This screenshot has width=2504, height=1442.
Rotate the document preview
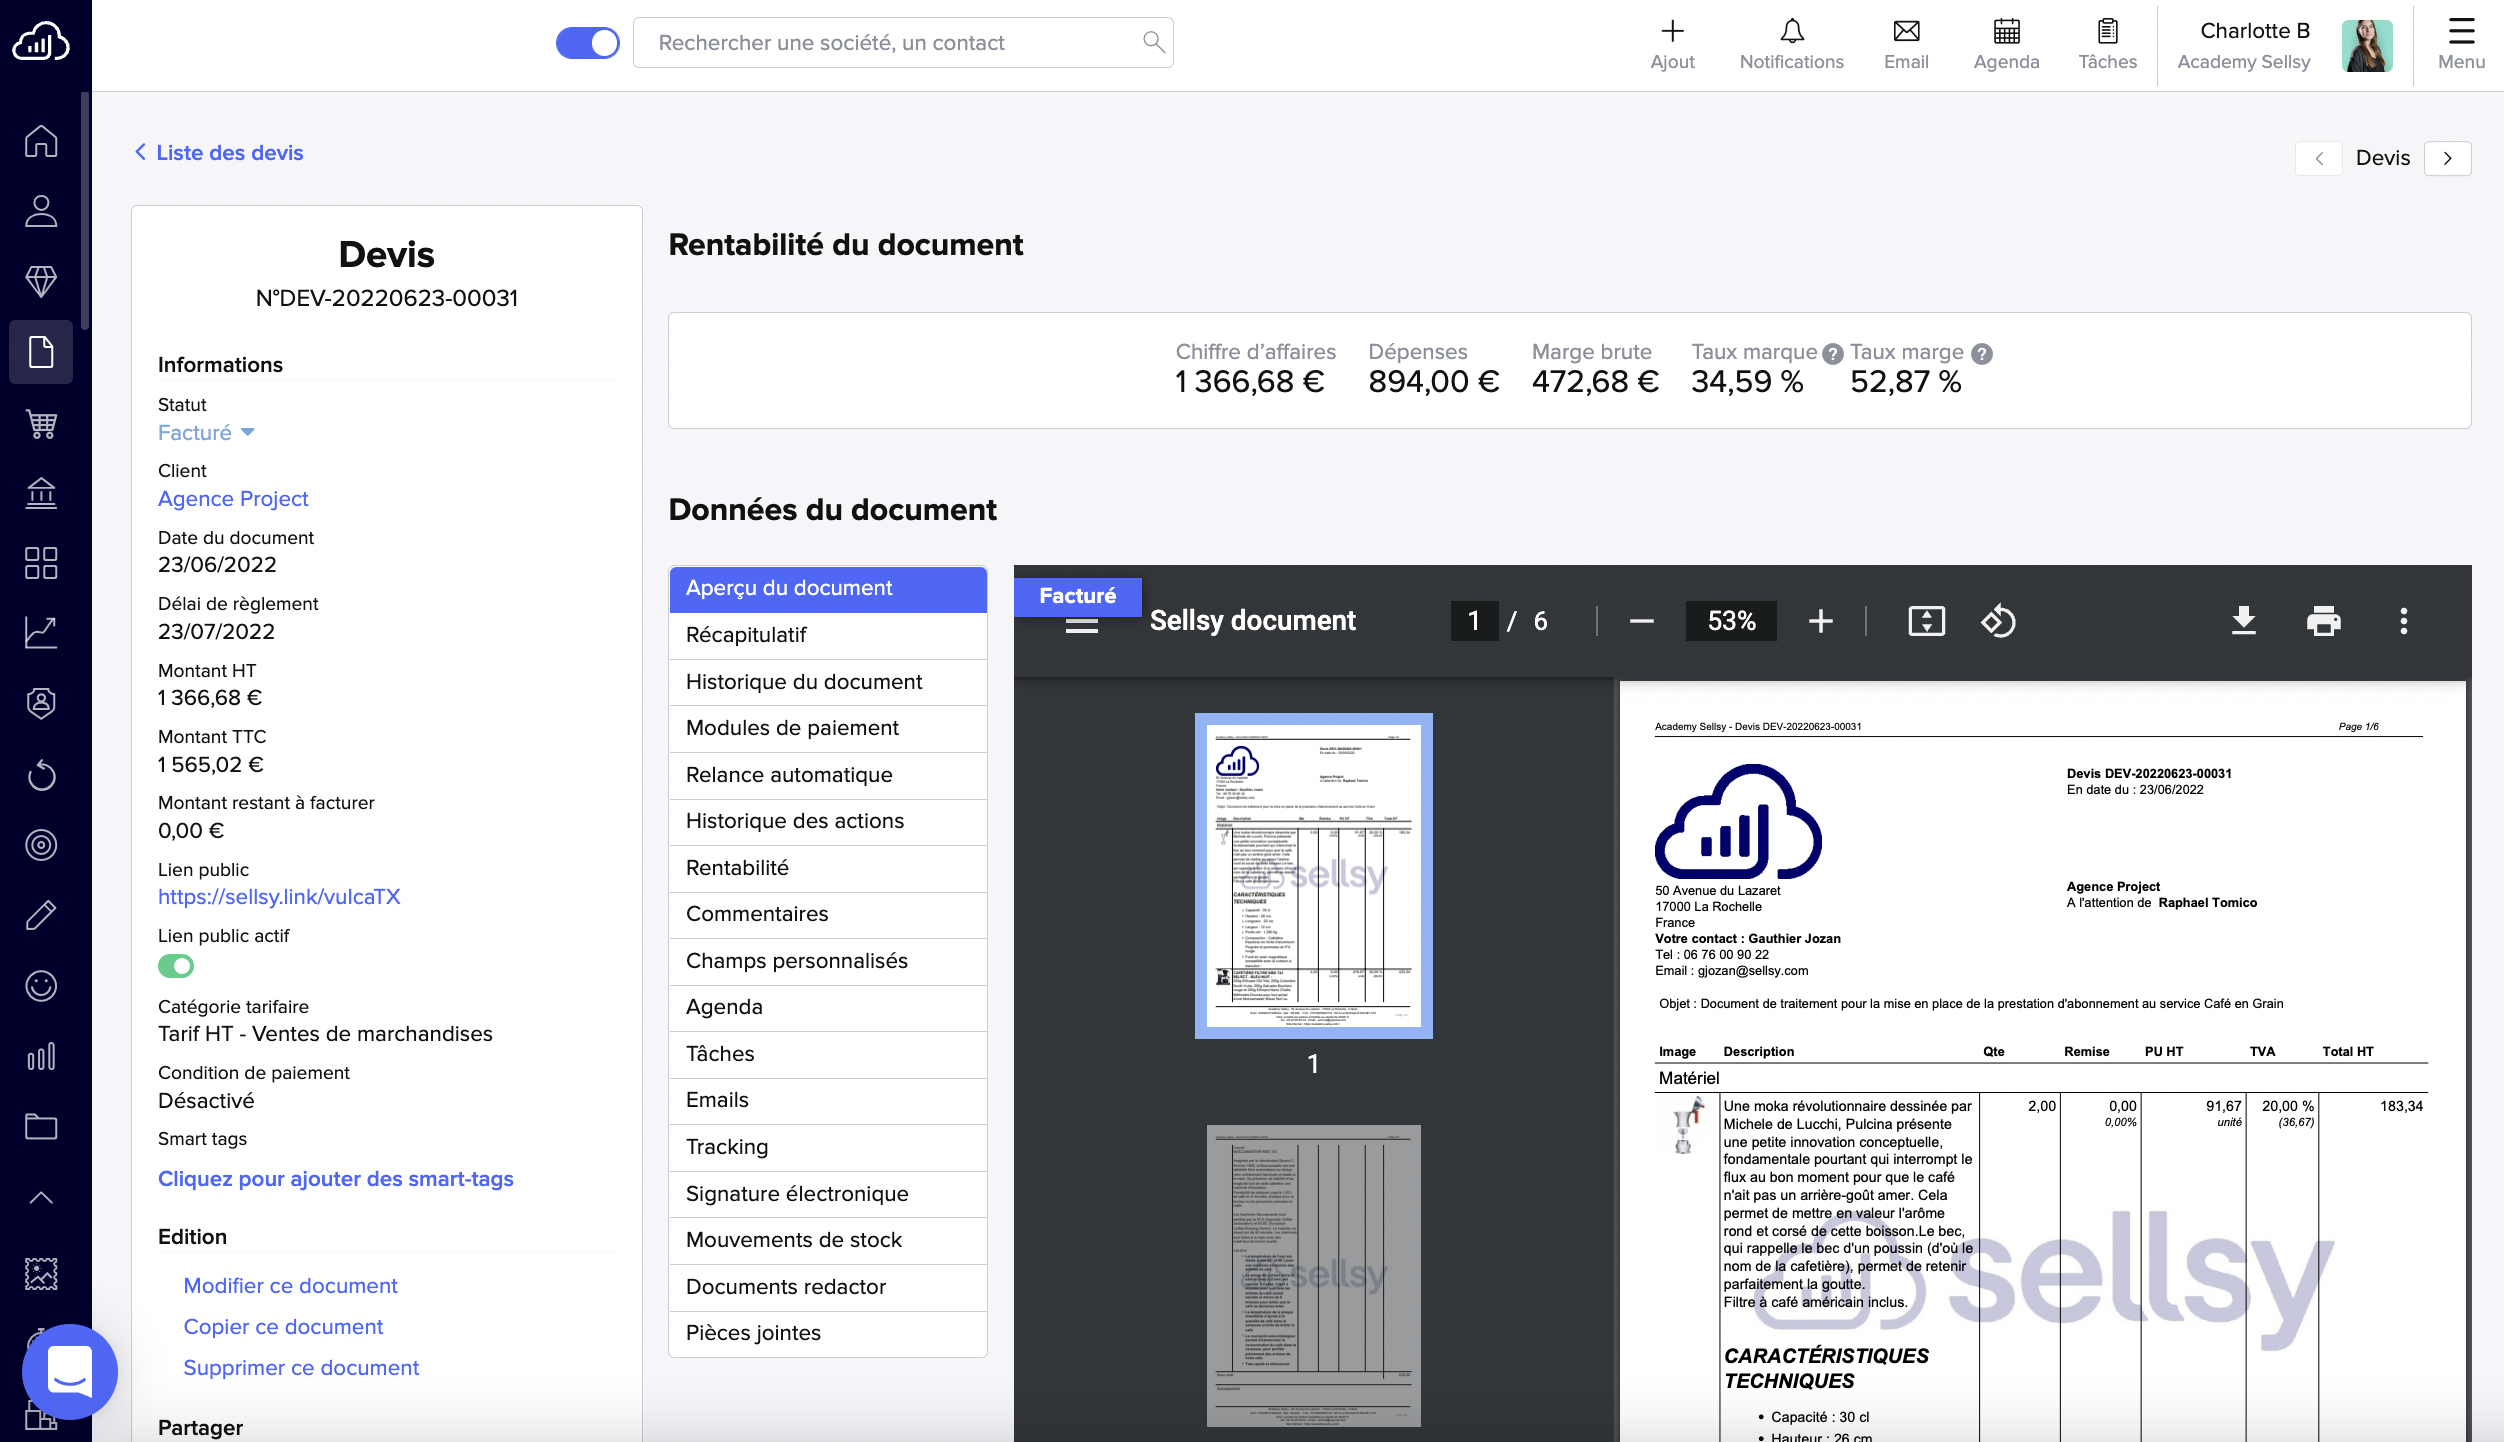(x=2000, y=621)
